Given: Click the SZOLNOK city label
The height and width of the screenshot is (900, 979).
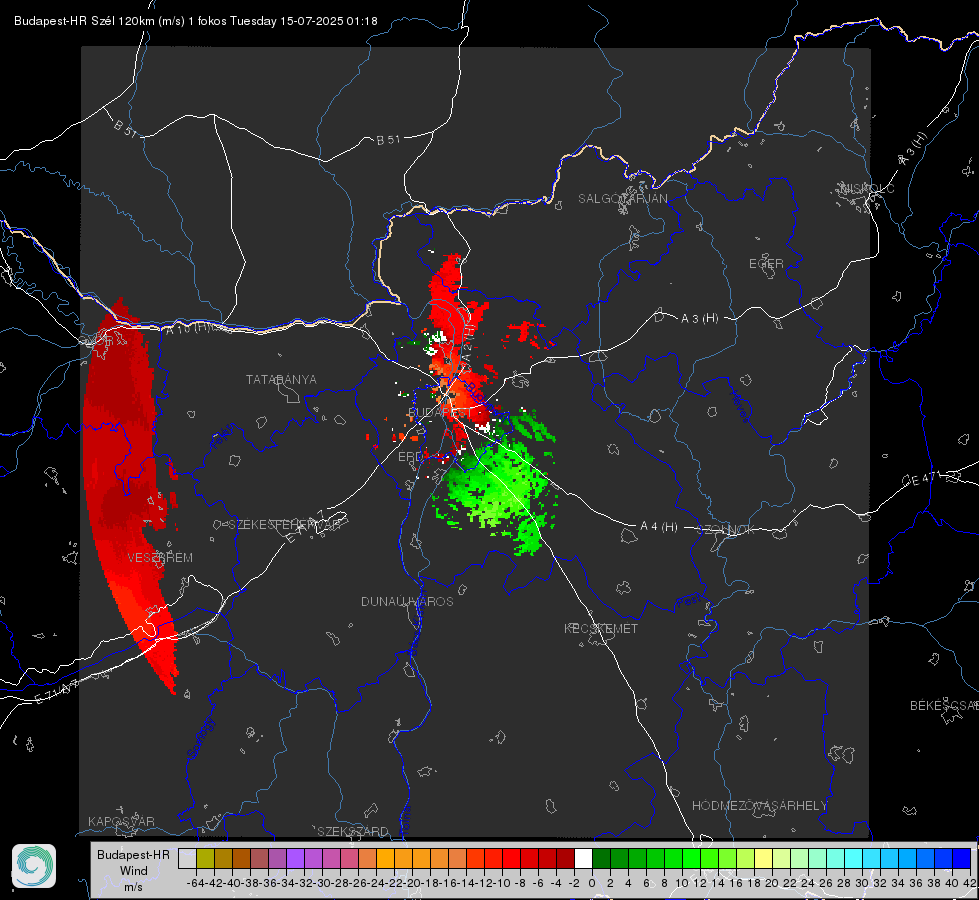Looking at the screenshot, I should pos(728,530).
